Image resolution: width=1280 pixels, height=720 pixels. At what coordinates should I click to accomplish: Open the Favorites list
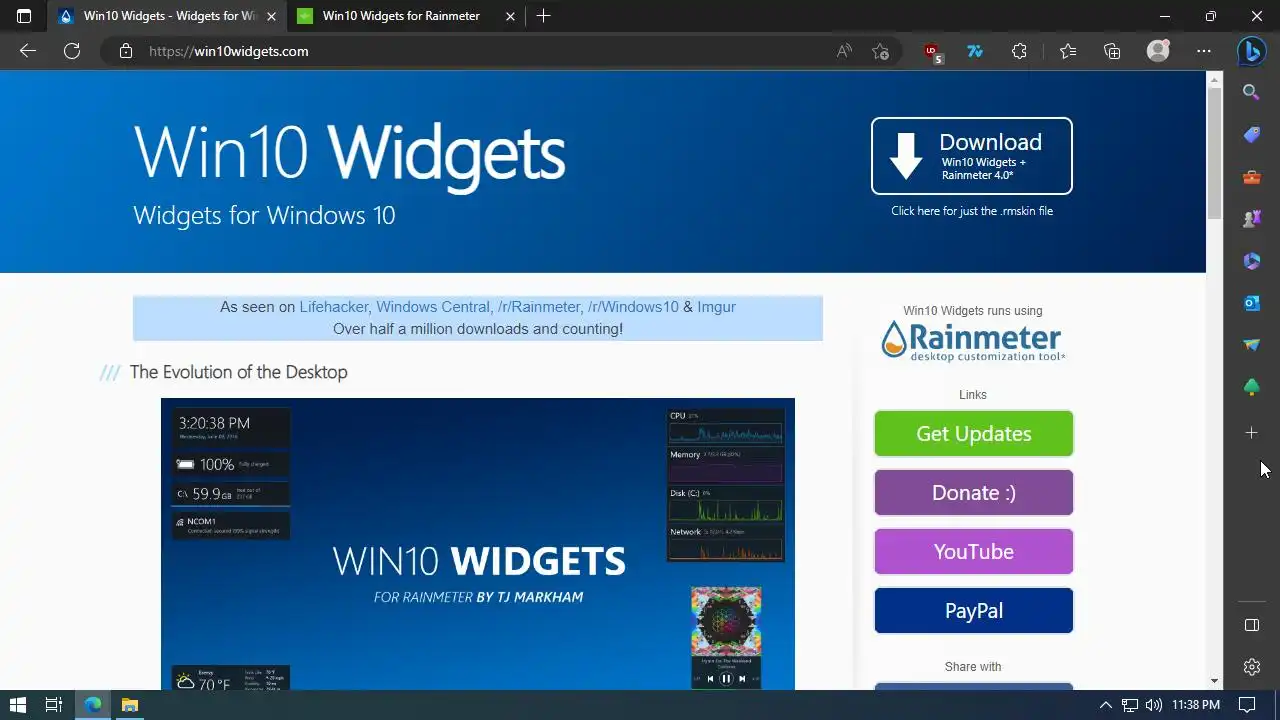click(x=1068, y=51)
